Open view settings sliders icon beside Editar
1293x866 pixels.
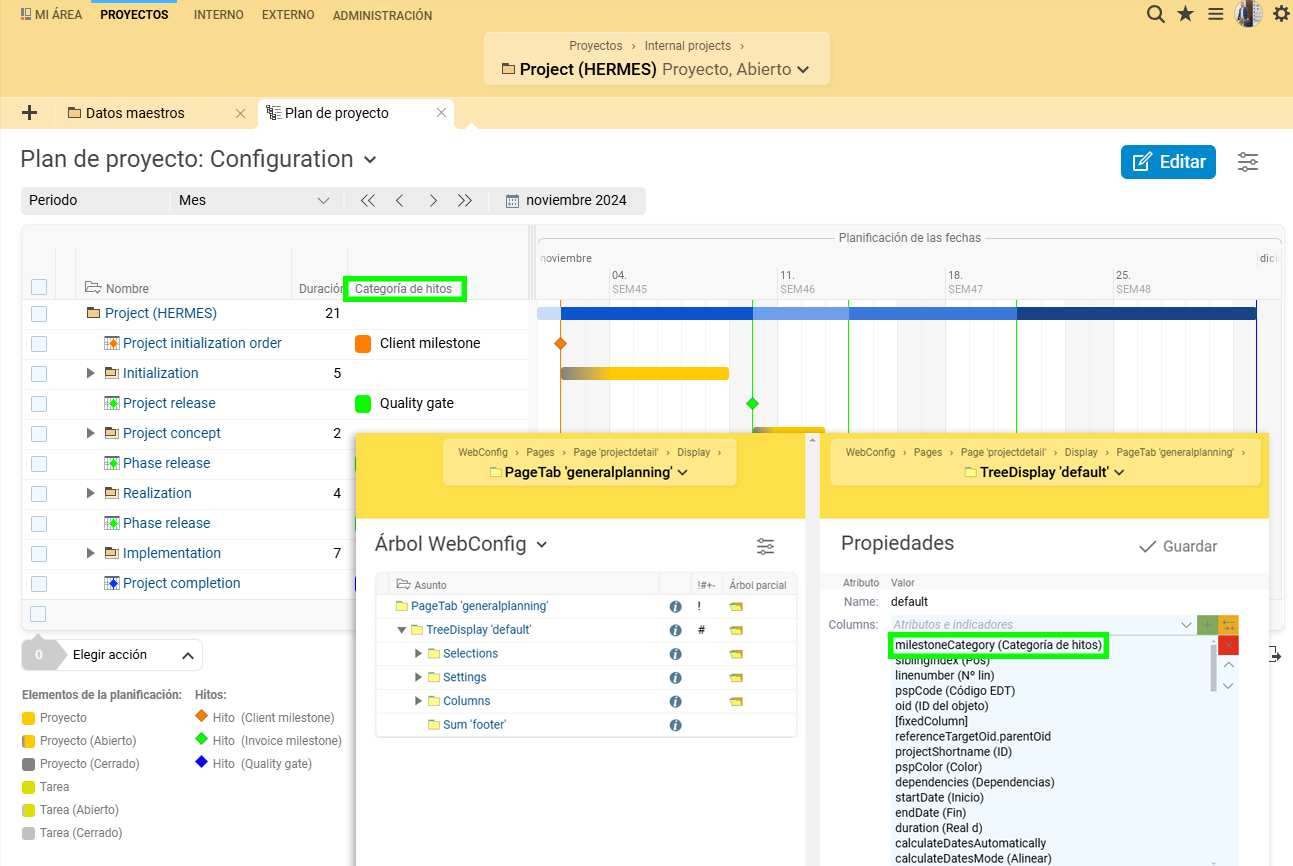tap(1248, 162)
